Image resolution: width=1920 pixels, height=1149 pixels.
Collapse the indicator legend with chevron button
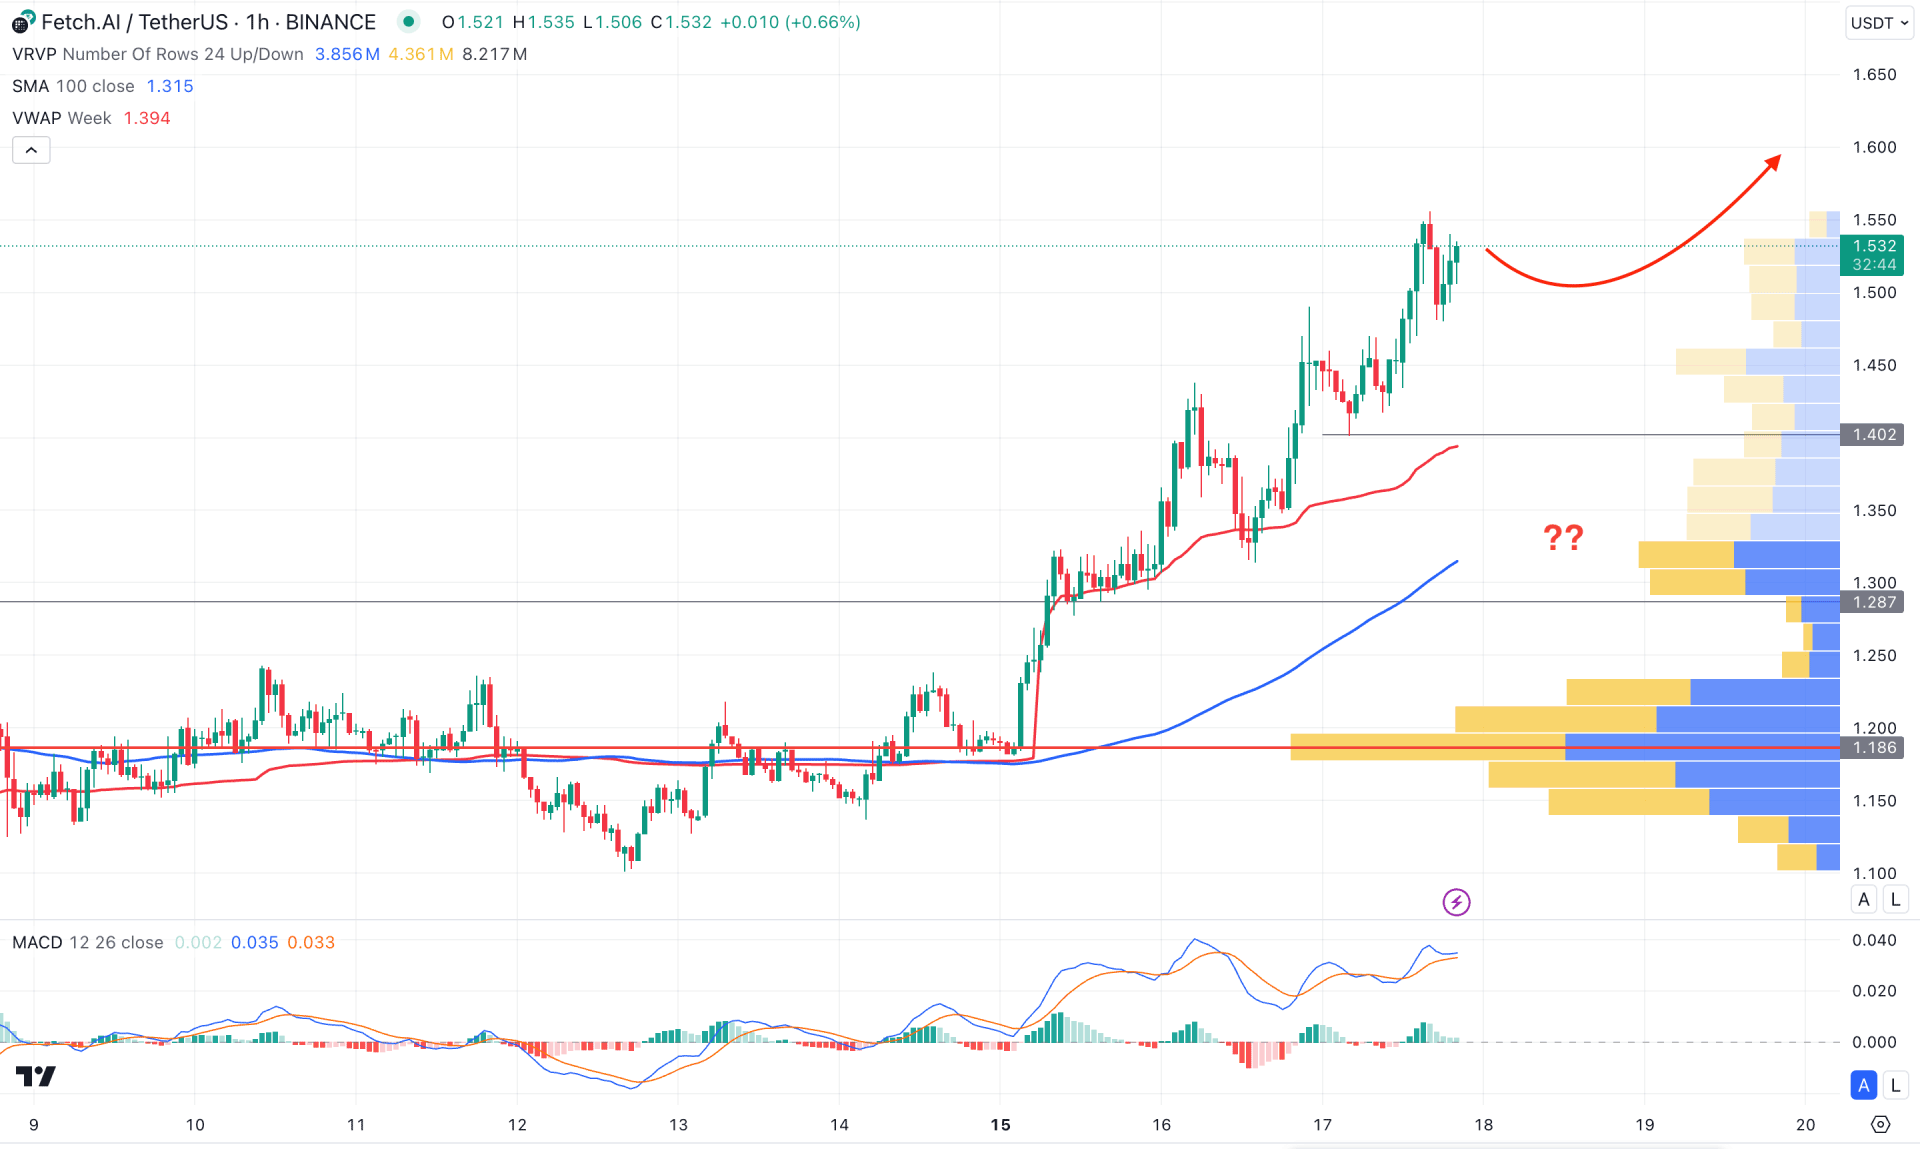[31, 150]
